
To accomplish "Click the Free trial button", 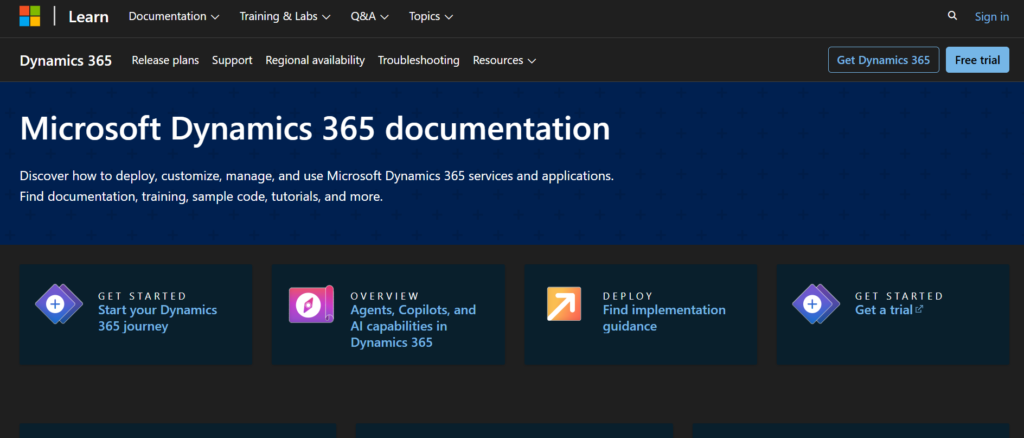I will tap(977, 60).
